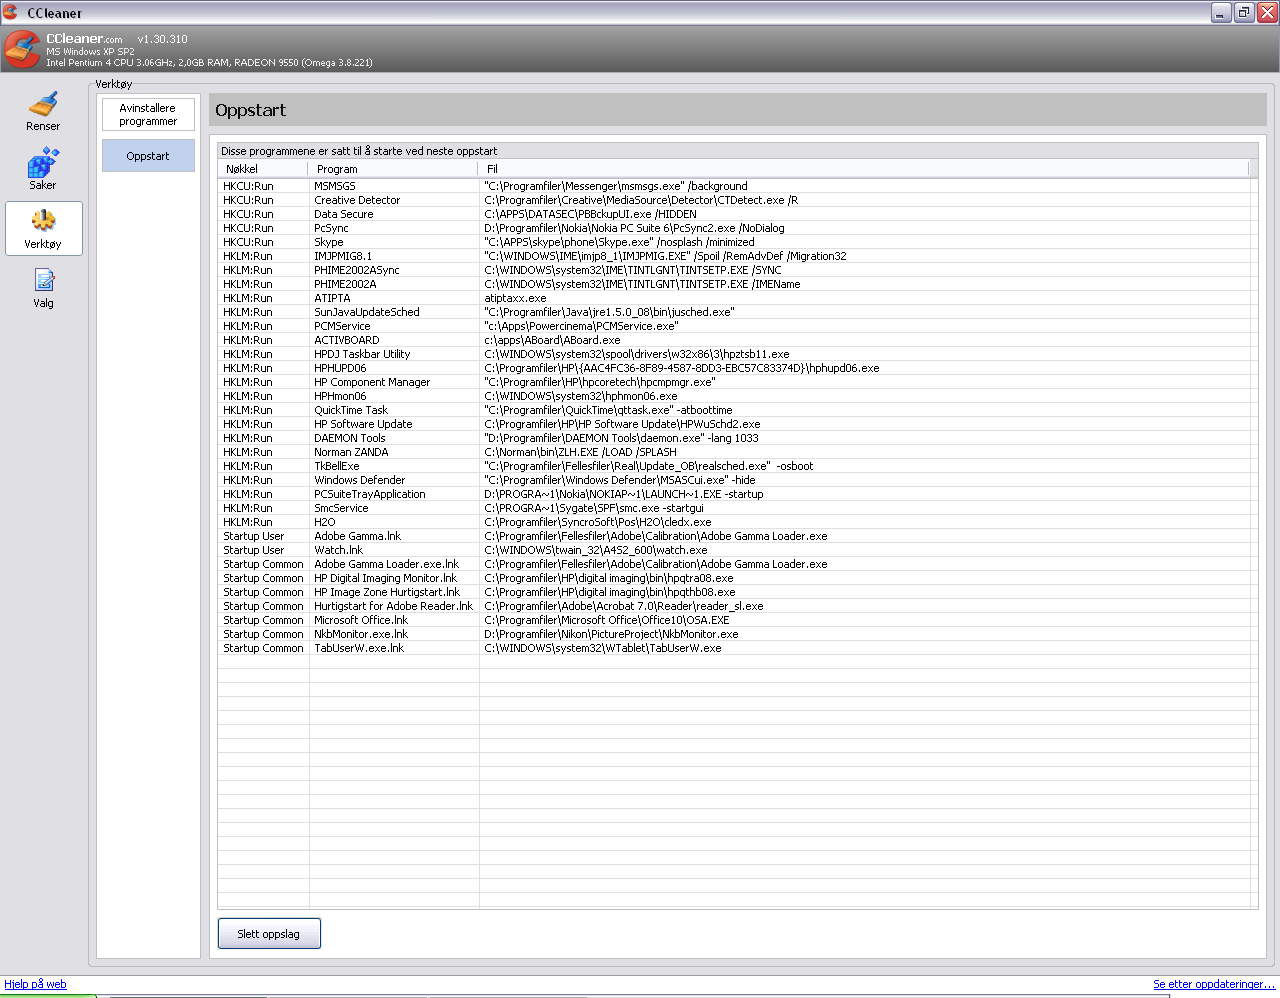Select the ACTIVBOARD entry

[x=737, y=340]
